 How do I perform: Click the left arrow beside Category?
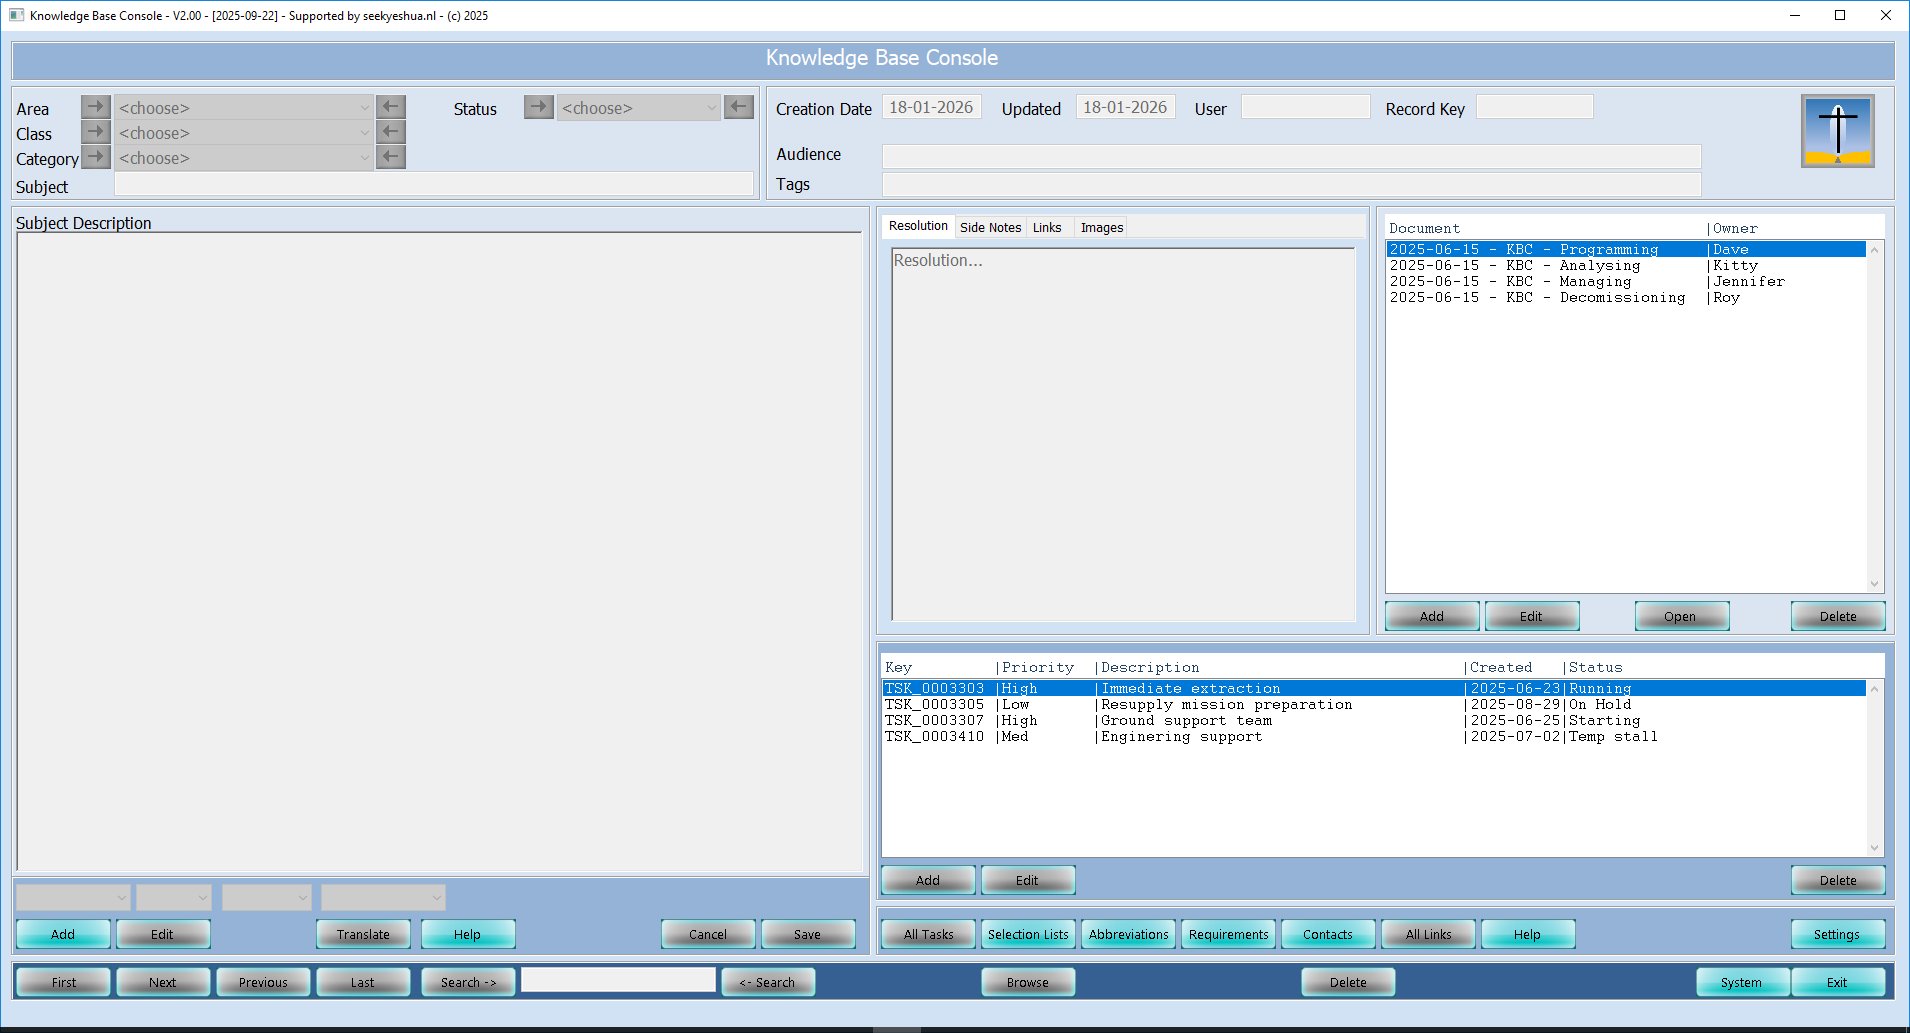click(390, 156)
